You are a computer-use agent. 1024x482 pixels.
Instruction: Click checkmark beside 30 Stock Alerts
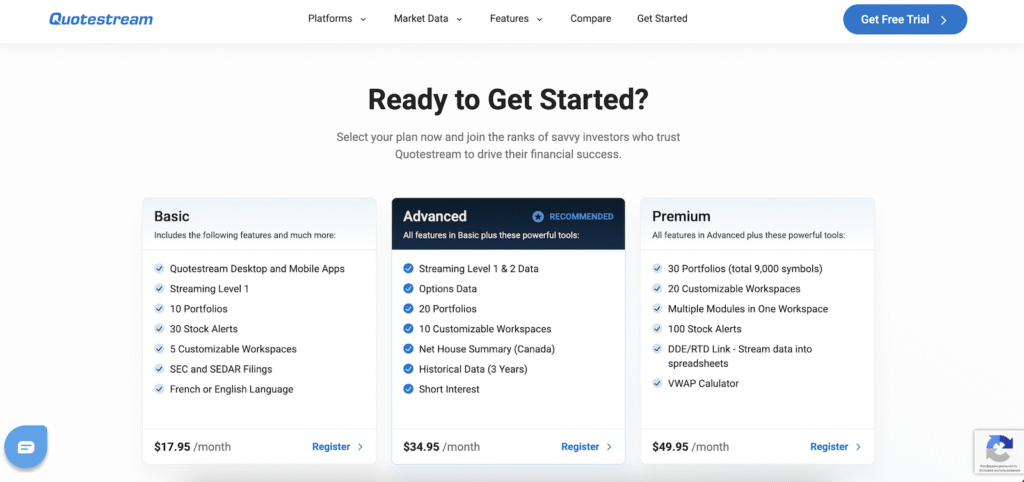tap(159, 329)
